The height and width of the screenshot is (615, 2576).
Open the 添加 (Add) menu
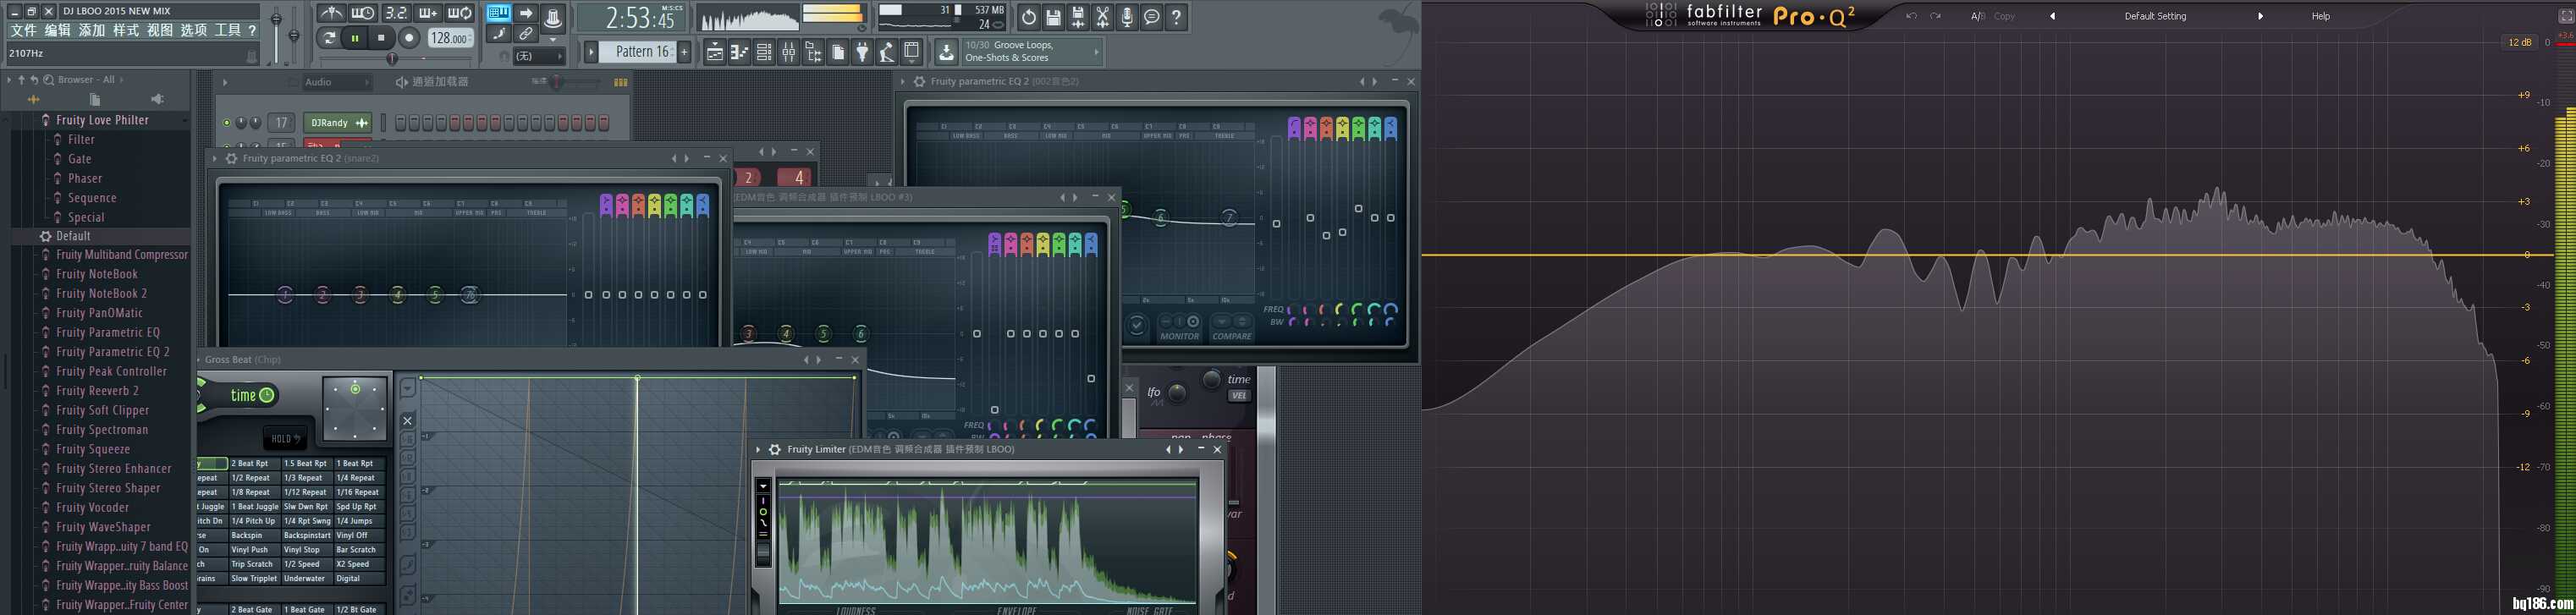pos(92,30)
